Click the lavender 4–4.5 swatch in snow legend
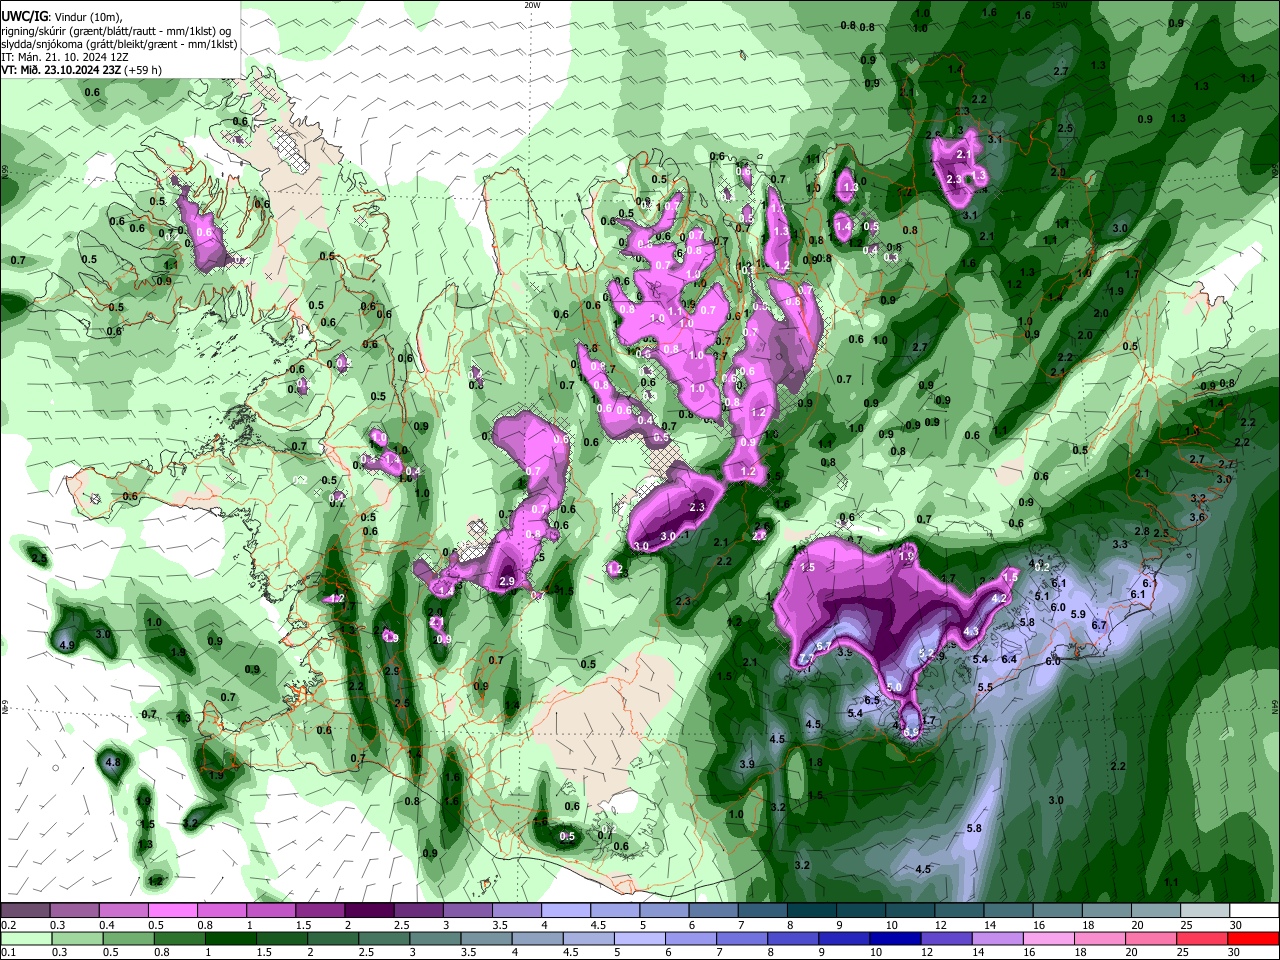This screenshot has height=960, width=1280. (x=565, y=911)
